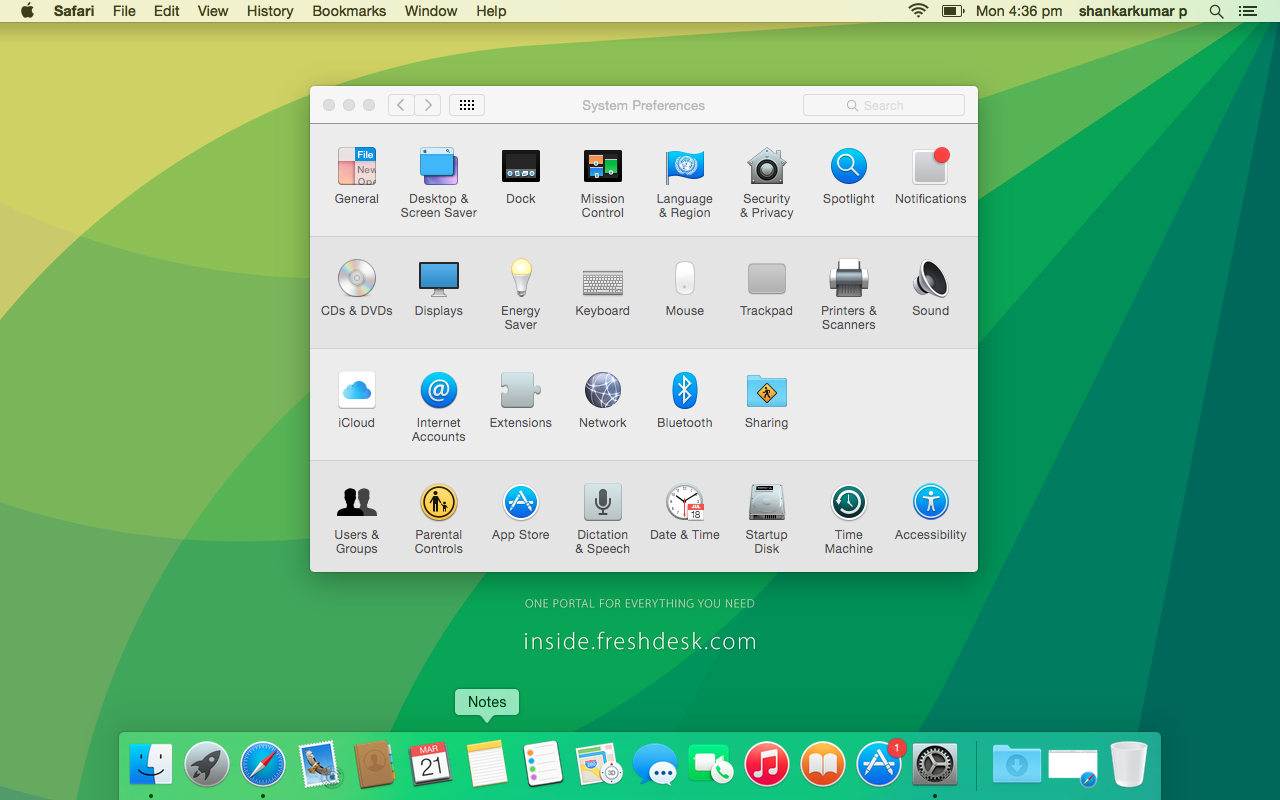1280x800 pixels.
Task: Open the Downloads folder in Dock
Action: (x=1017, y=765)
